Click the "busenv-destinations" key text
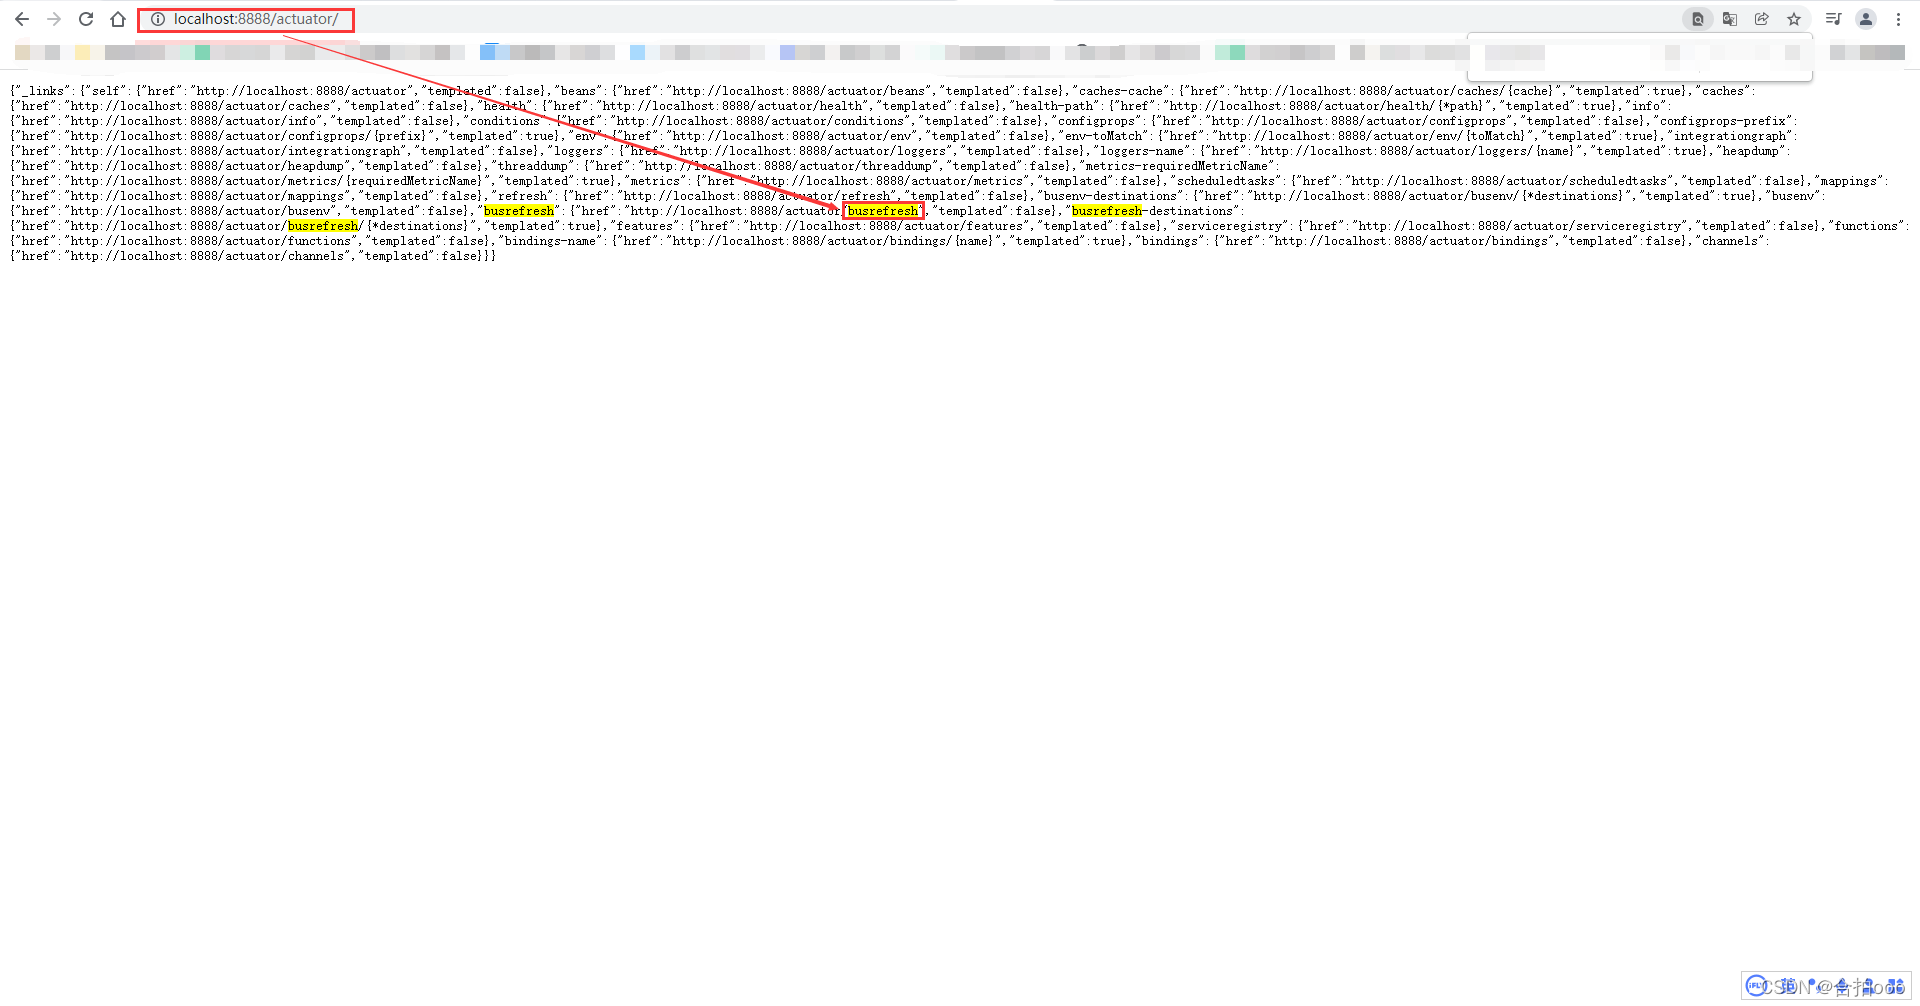1920x1006 pixels. coord(1111,196)
